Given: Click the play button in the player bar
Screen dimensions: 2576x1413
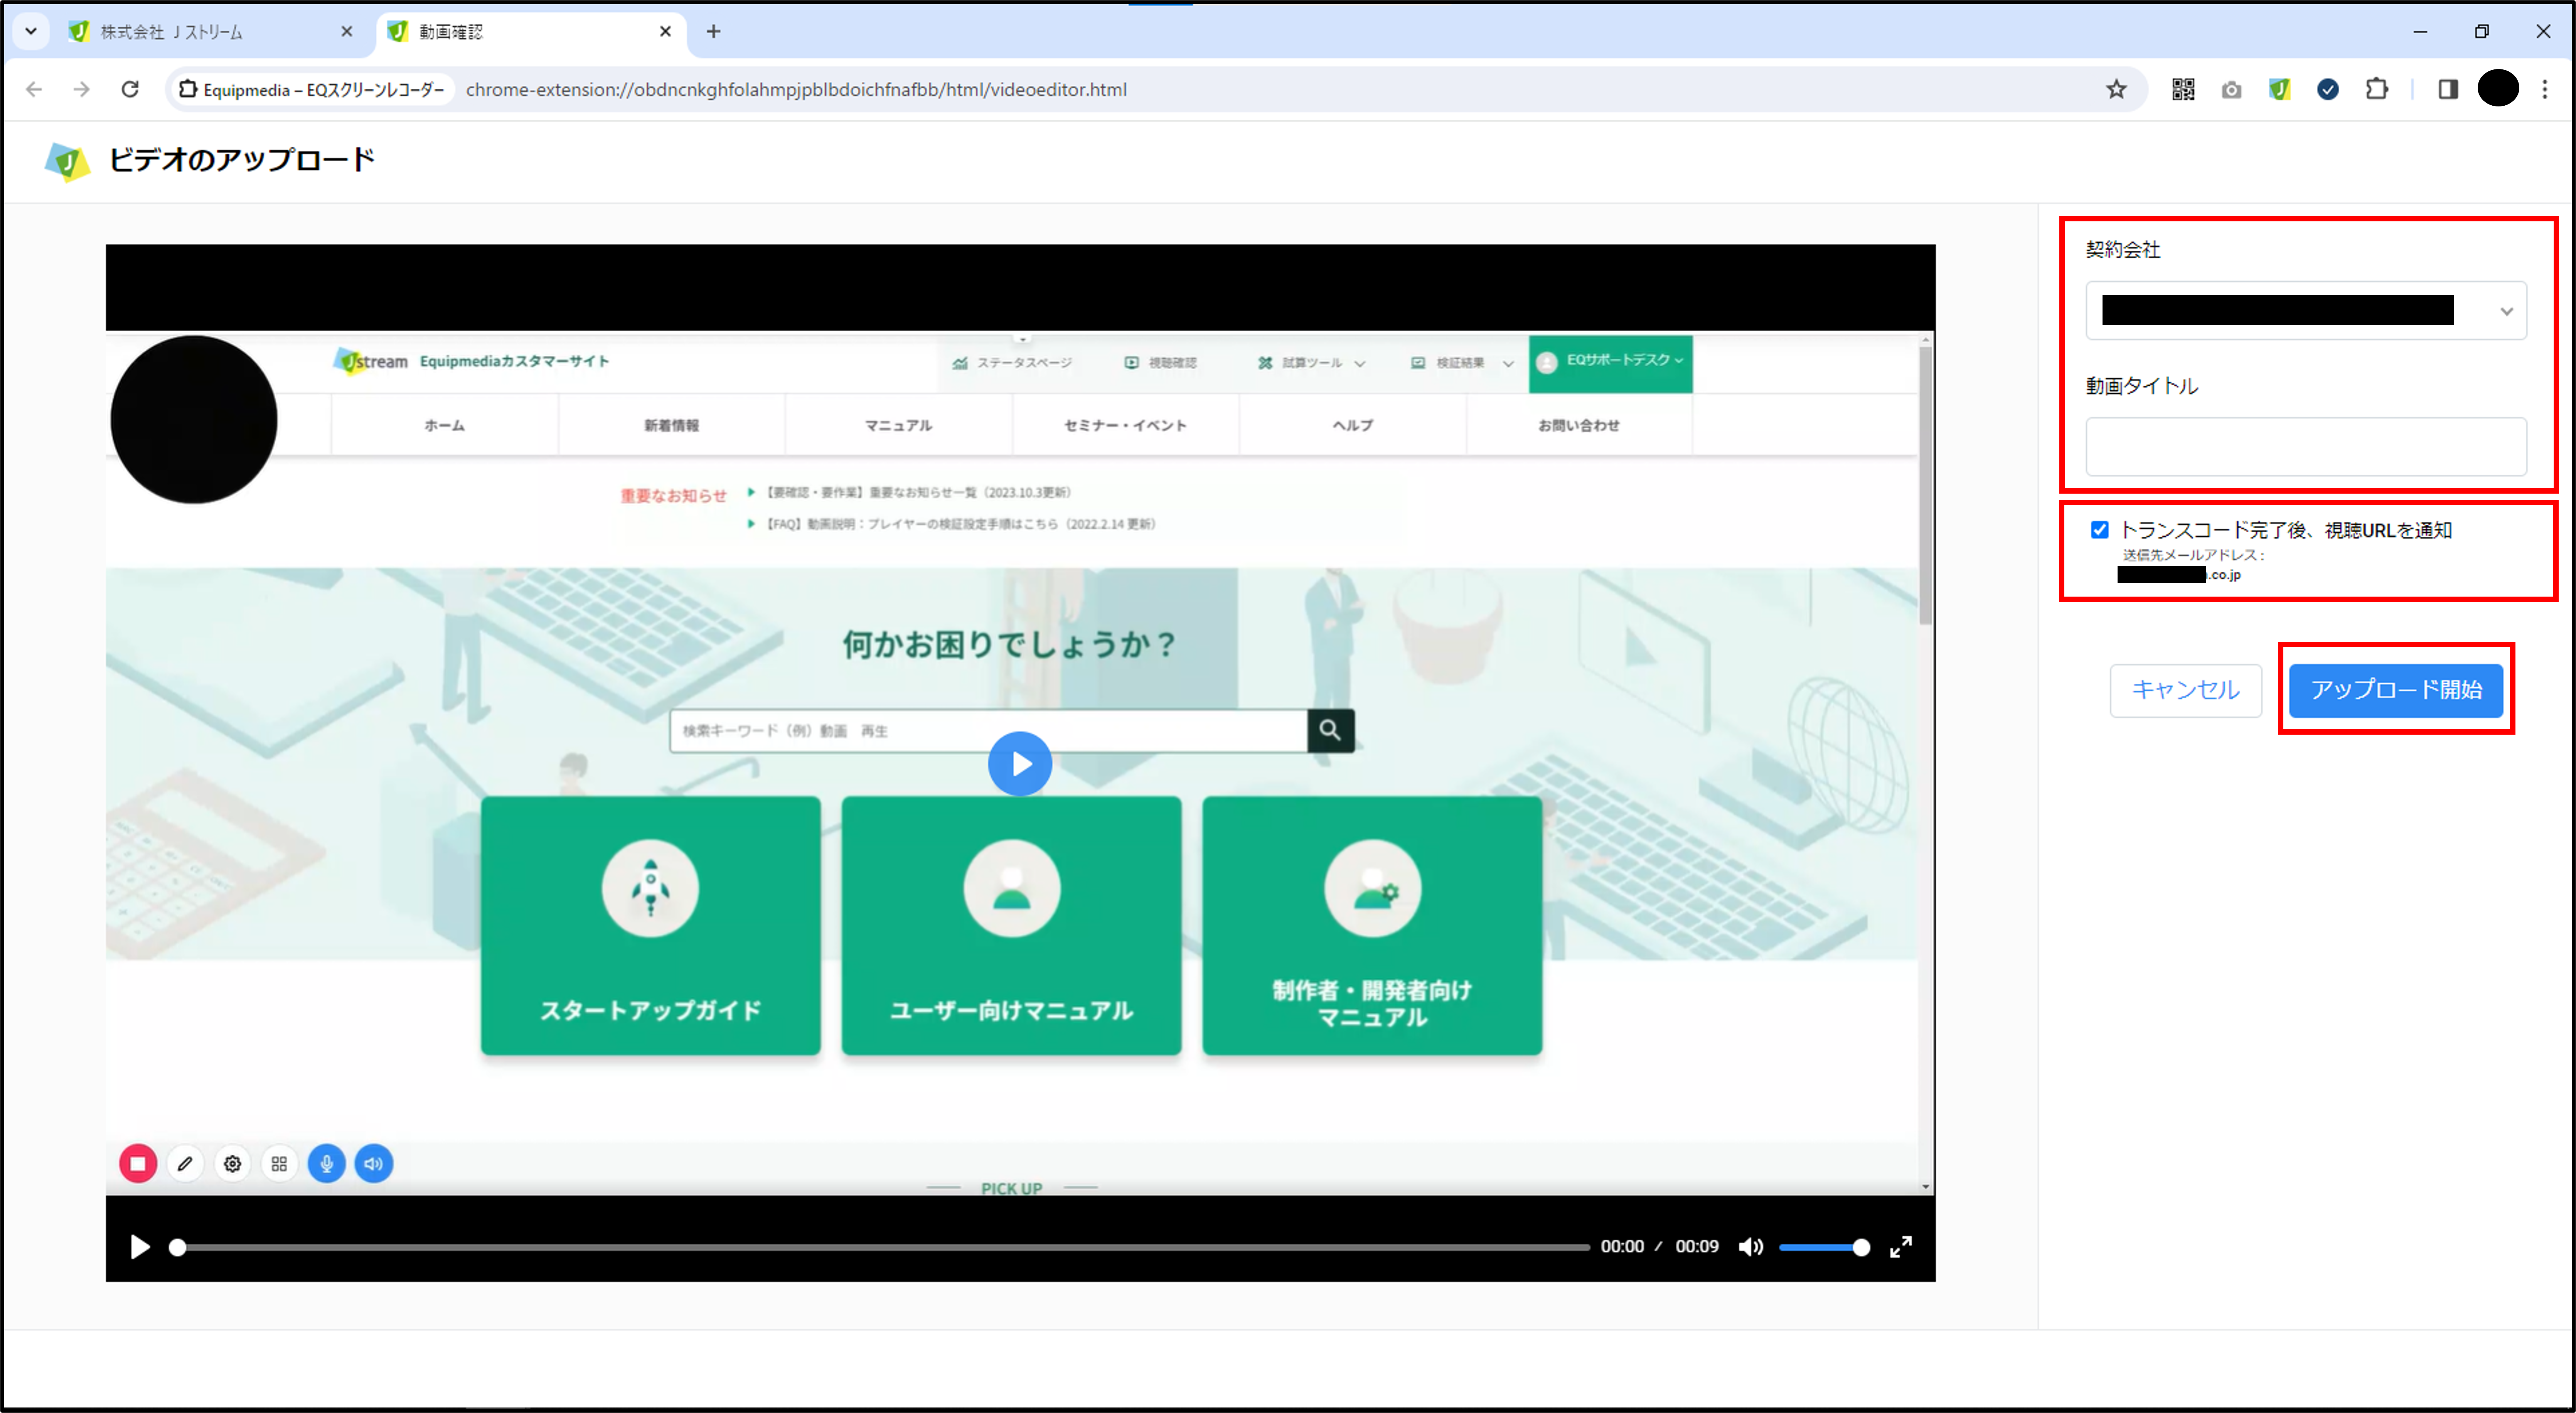Looking at the screenshot, I should coord(140,1247).
